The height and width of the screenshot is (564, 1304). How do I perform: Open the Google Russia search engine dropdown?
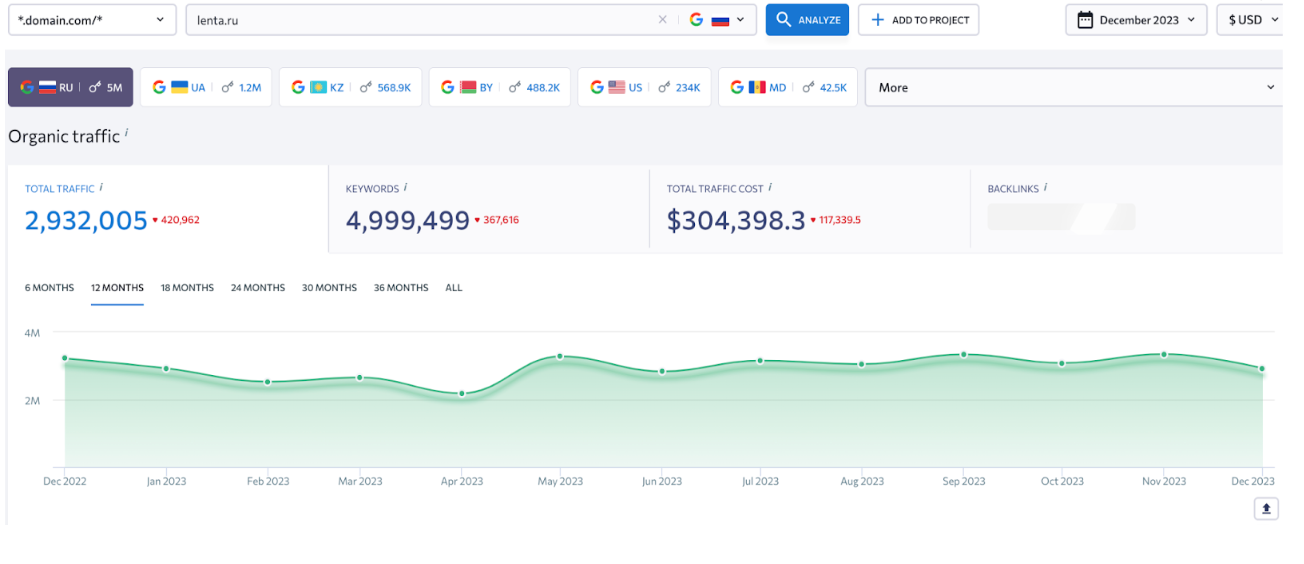point(720,20)
